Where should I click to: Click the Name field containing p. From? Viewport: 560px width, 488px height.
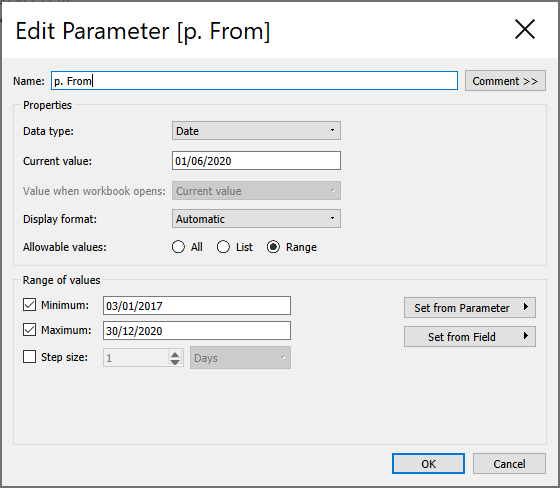tap(254, 81)
